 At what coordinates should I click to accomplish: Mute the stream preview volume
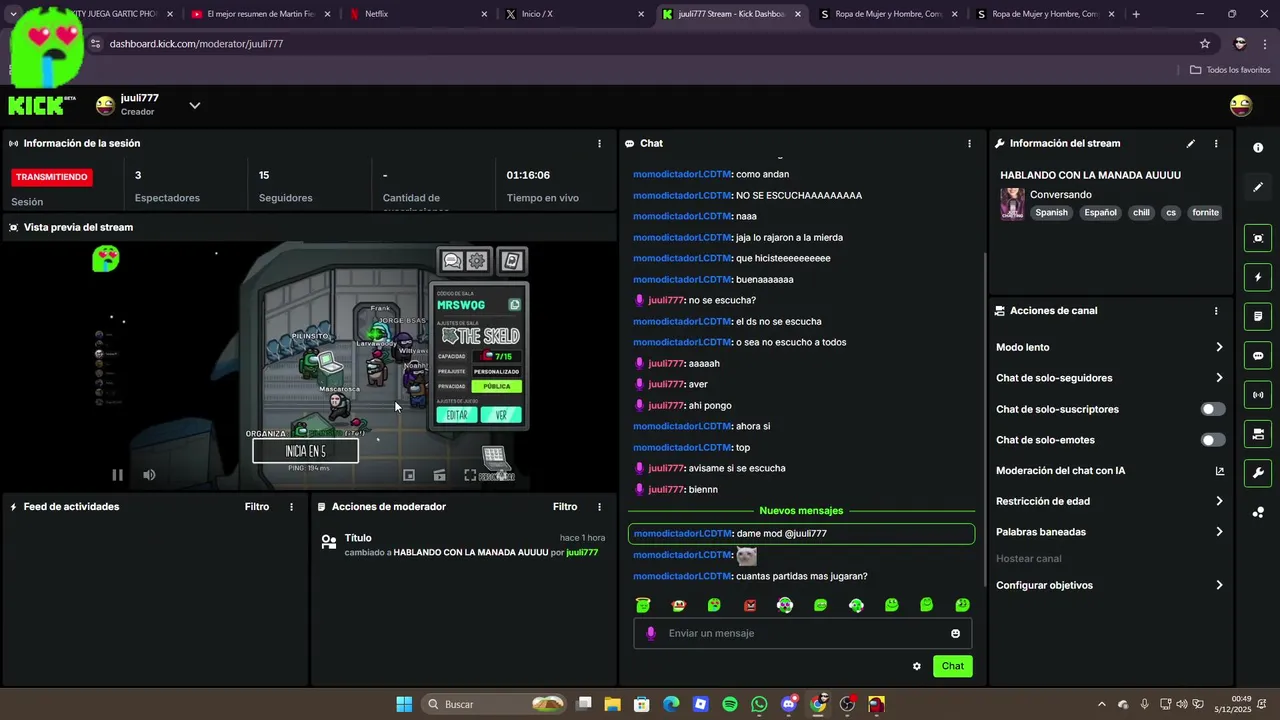tap(149, 475)
